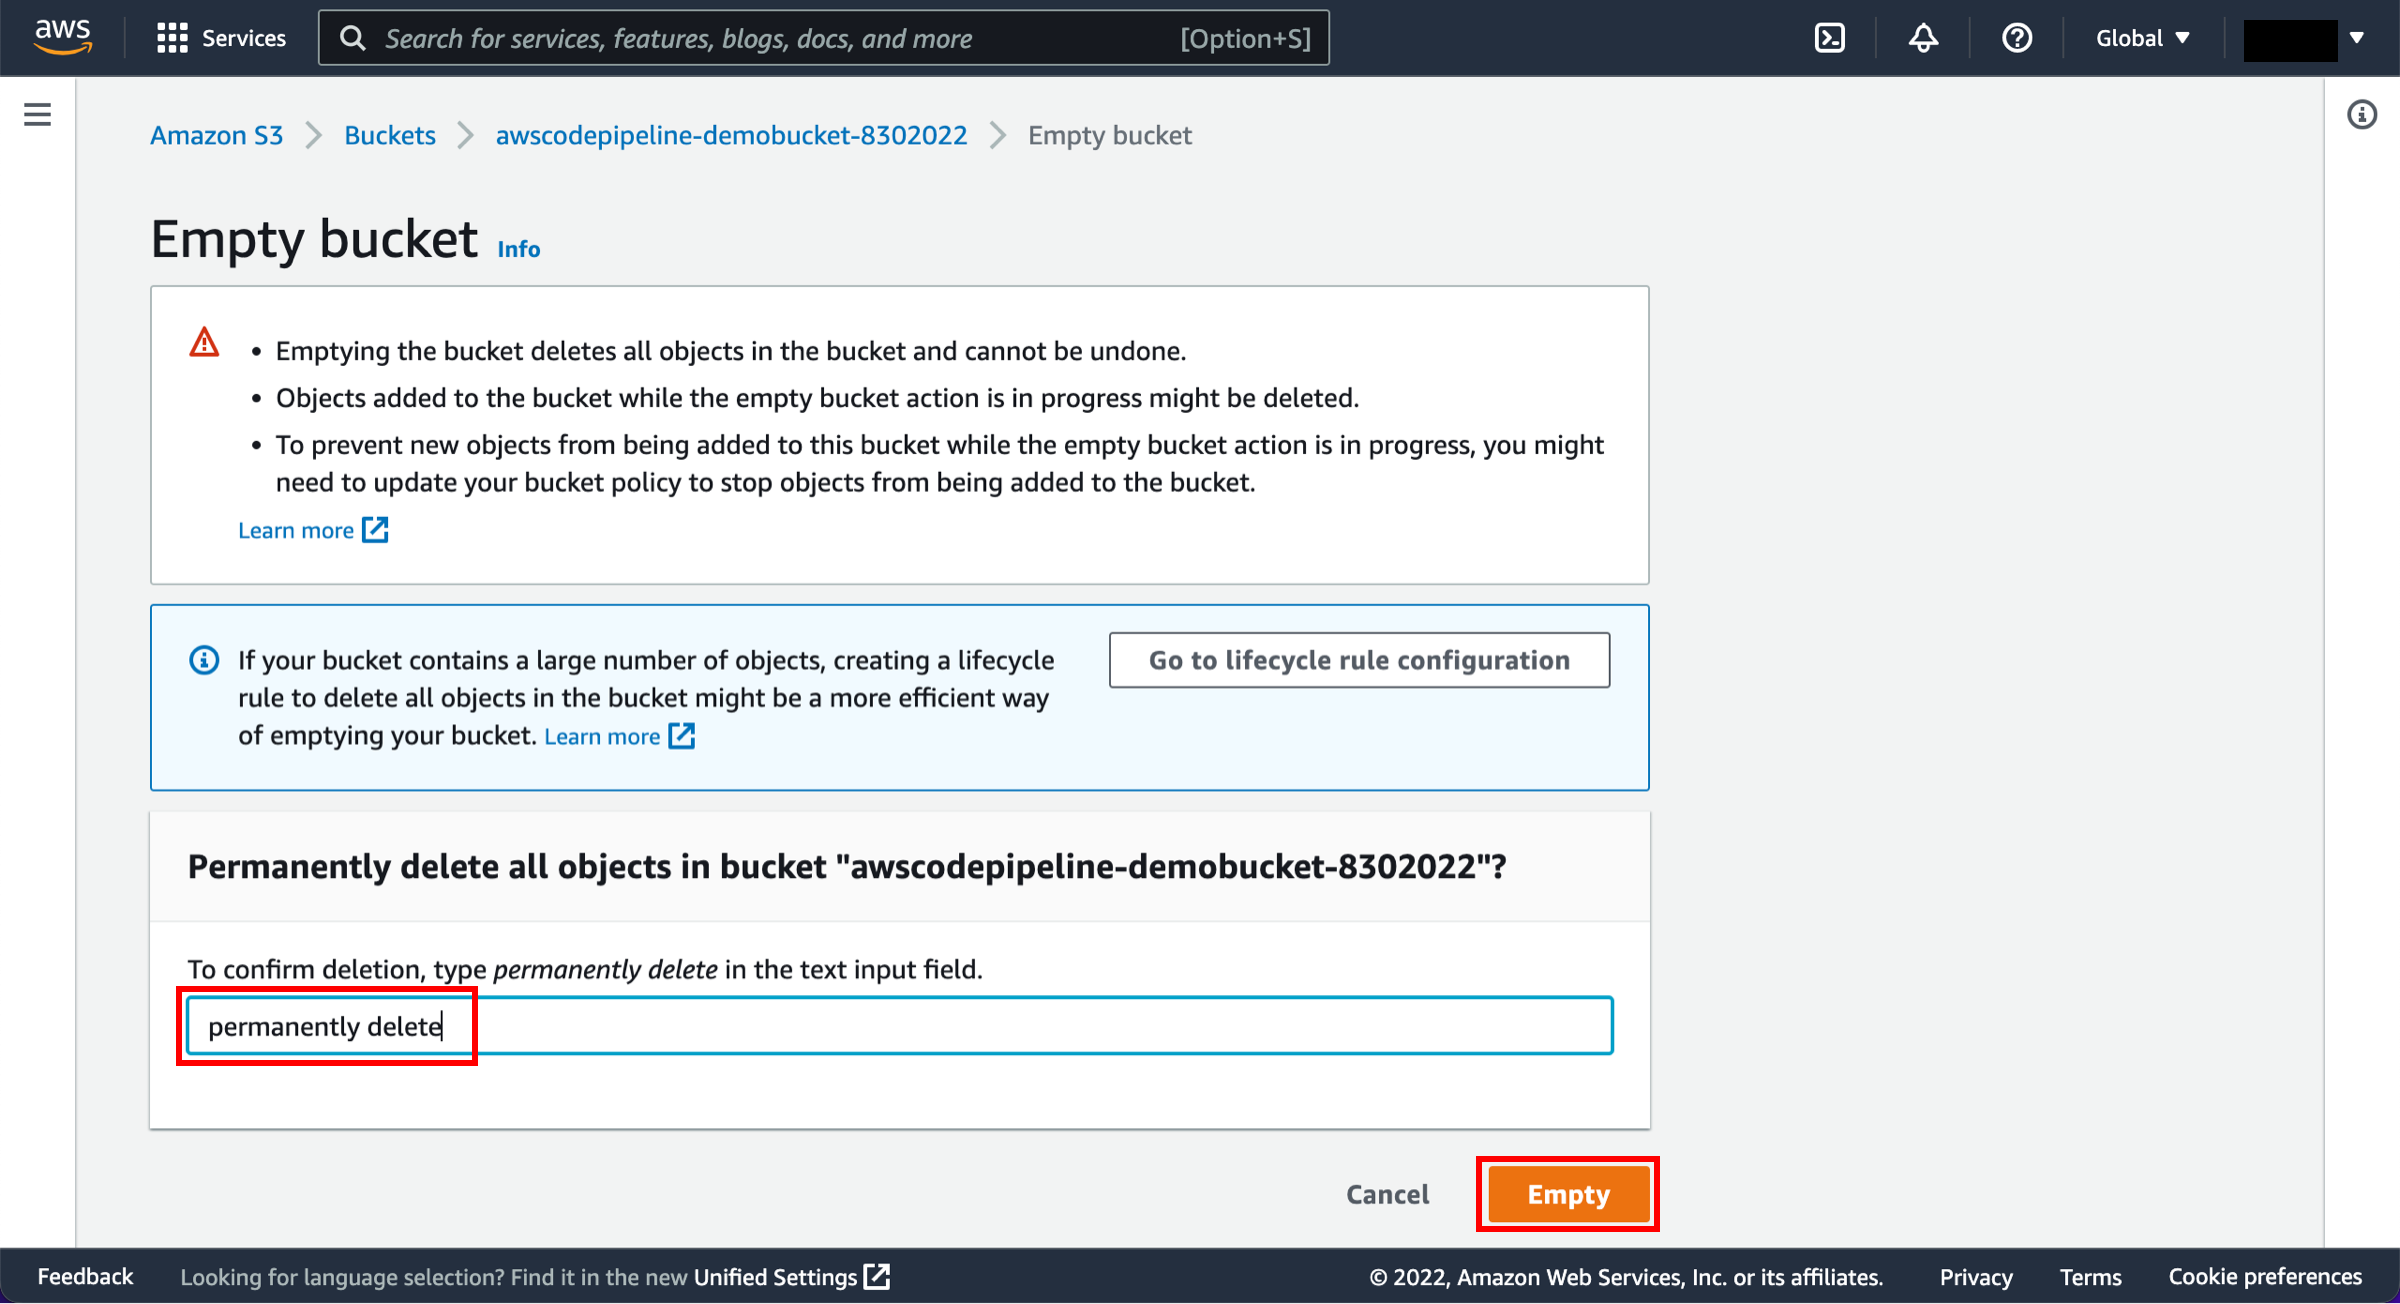The image size is (2400, 1304).
Task: Click Go to lifecycle rule configuration
Action: [1359, 660]
